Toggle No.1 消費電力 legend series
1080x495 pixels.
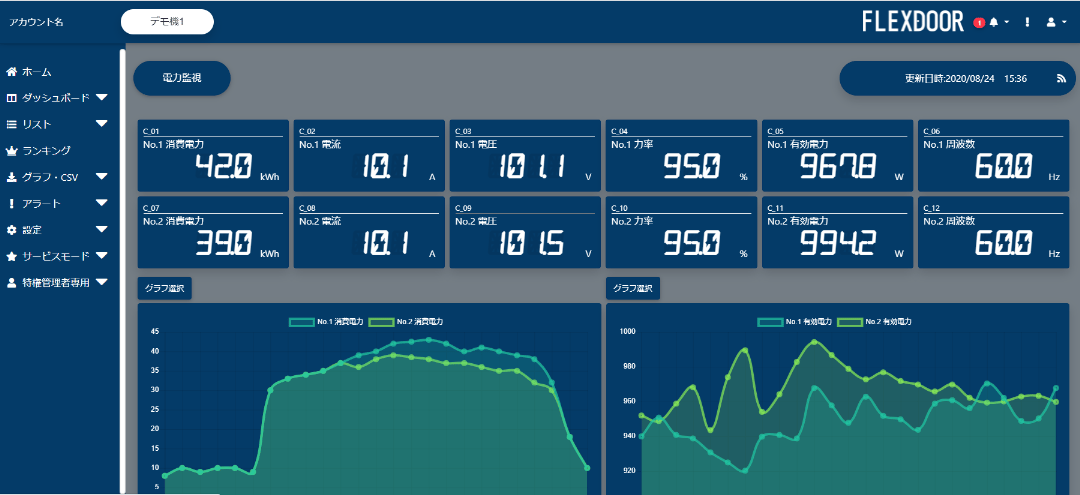[x=326, y=322]
